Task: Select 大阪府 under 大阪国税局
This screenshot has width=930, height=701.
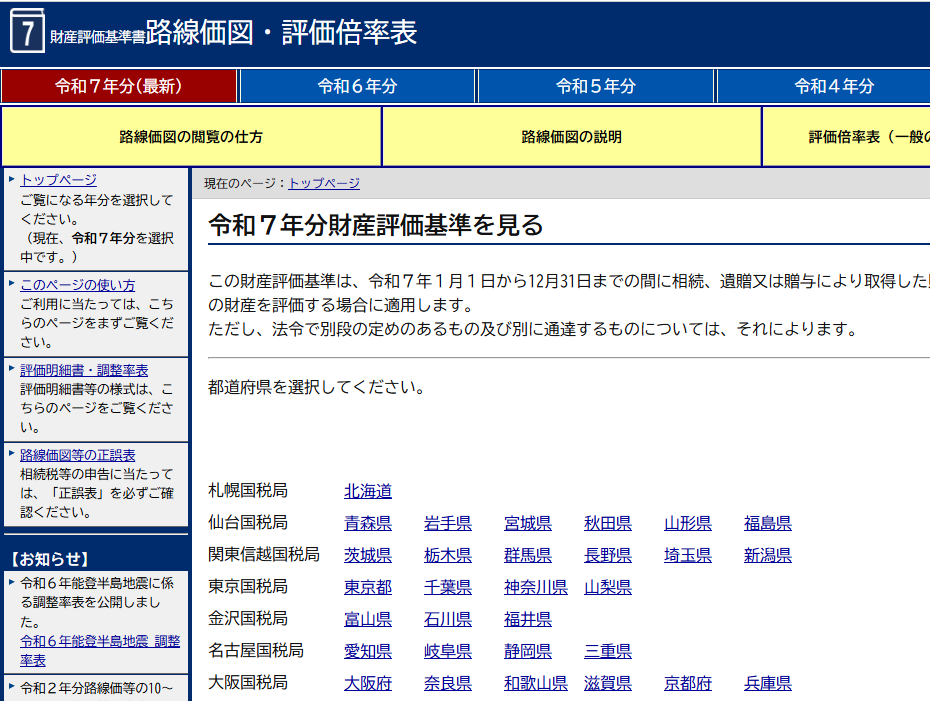Action: click(x=368, y=683)
